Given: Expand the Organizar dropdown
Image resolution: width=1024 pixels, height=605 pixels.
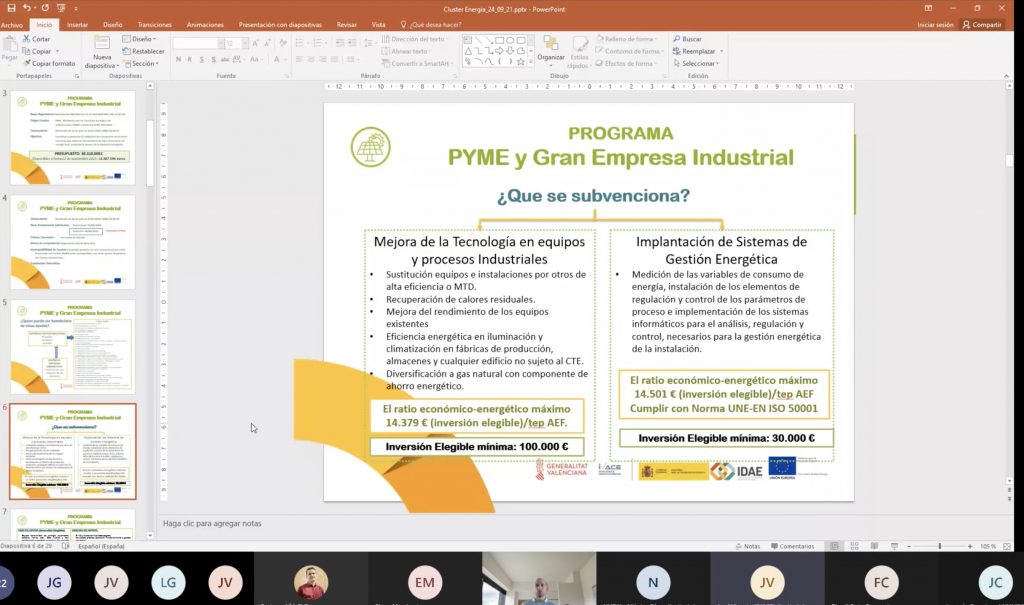Looking at the screenshot, I should (x=551, y=51).
